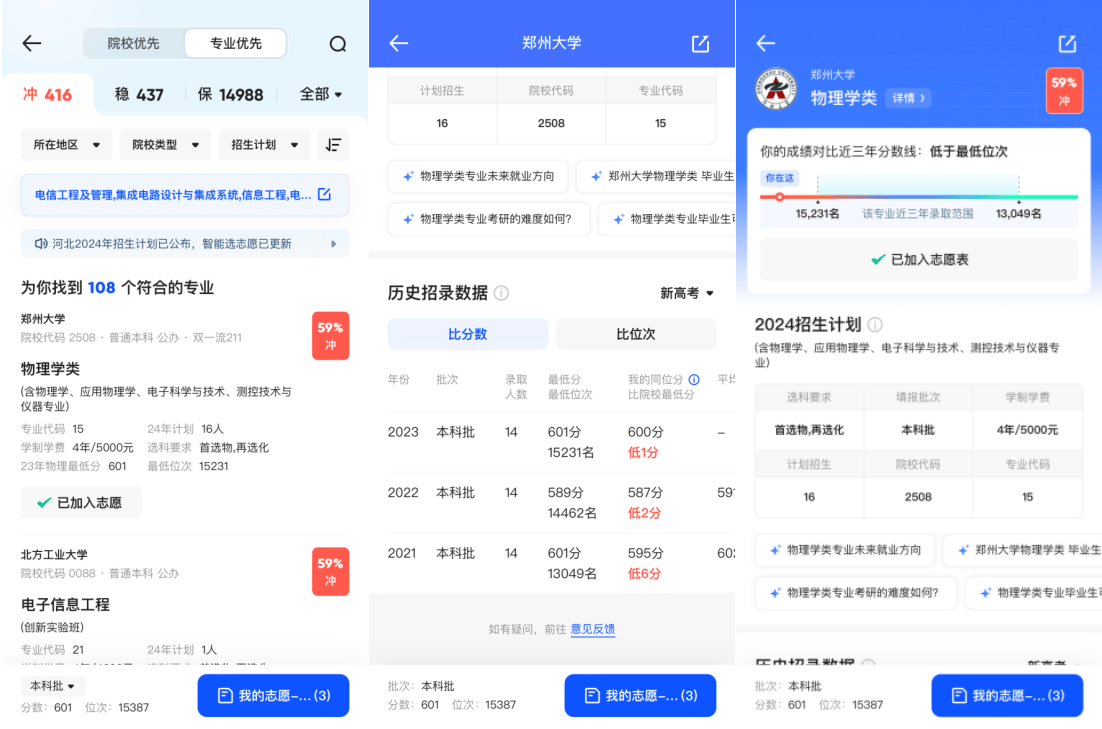Switch to 院校优先 mode

134,44
